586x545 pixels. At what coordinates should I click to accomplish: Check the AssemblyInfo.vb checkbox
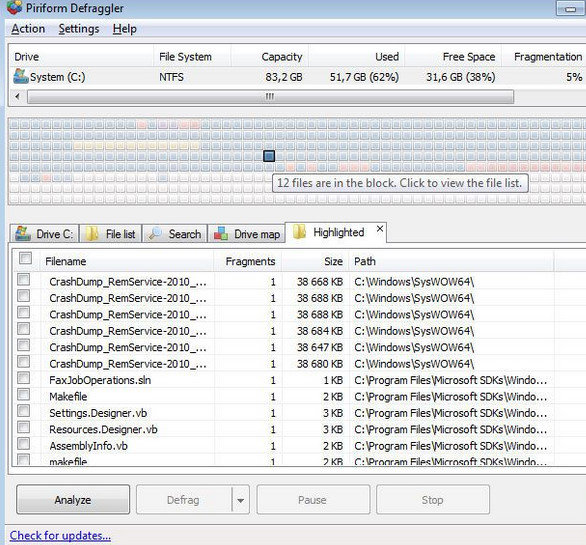tap(24, 444)
